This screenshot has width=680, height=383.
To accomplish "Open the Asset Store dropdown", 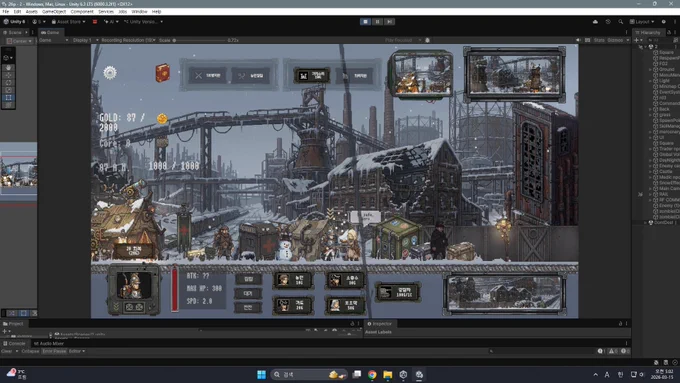I will click(69, 22).
